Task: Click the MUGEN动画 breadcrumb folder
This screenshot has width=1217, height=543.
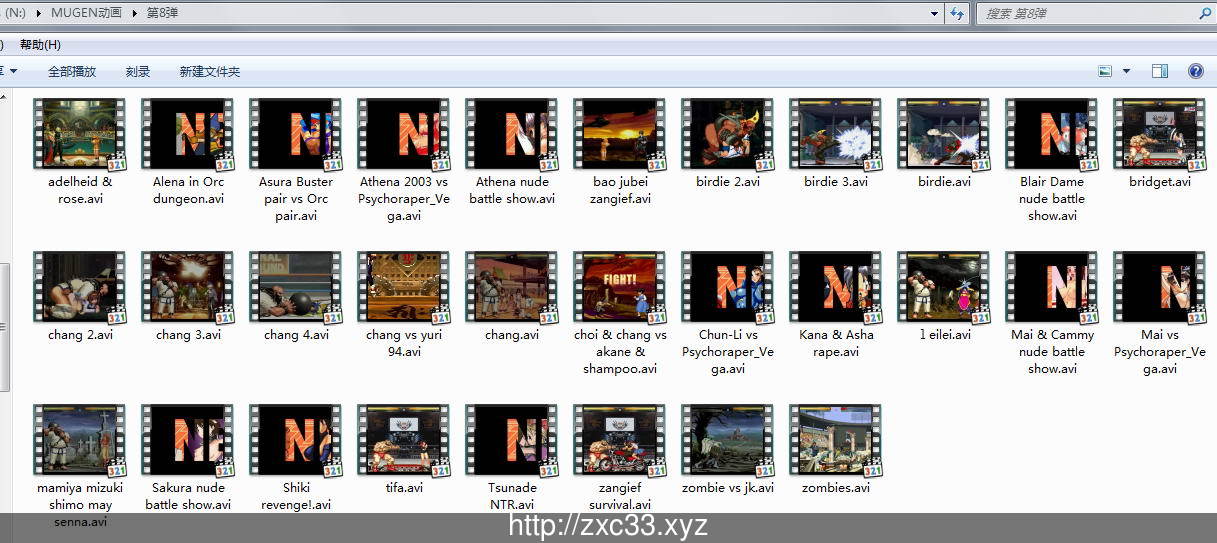Action: tap(86, 14)
